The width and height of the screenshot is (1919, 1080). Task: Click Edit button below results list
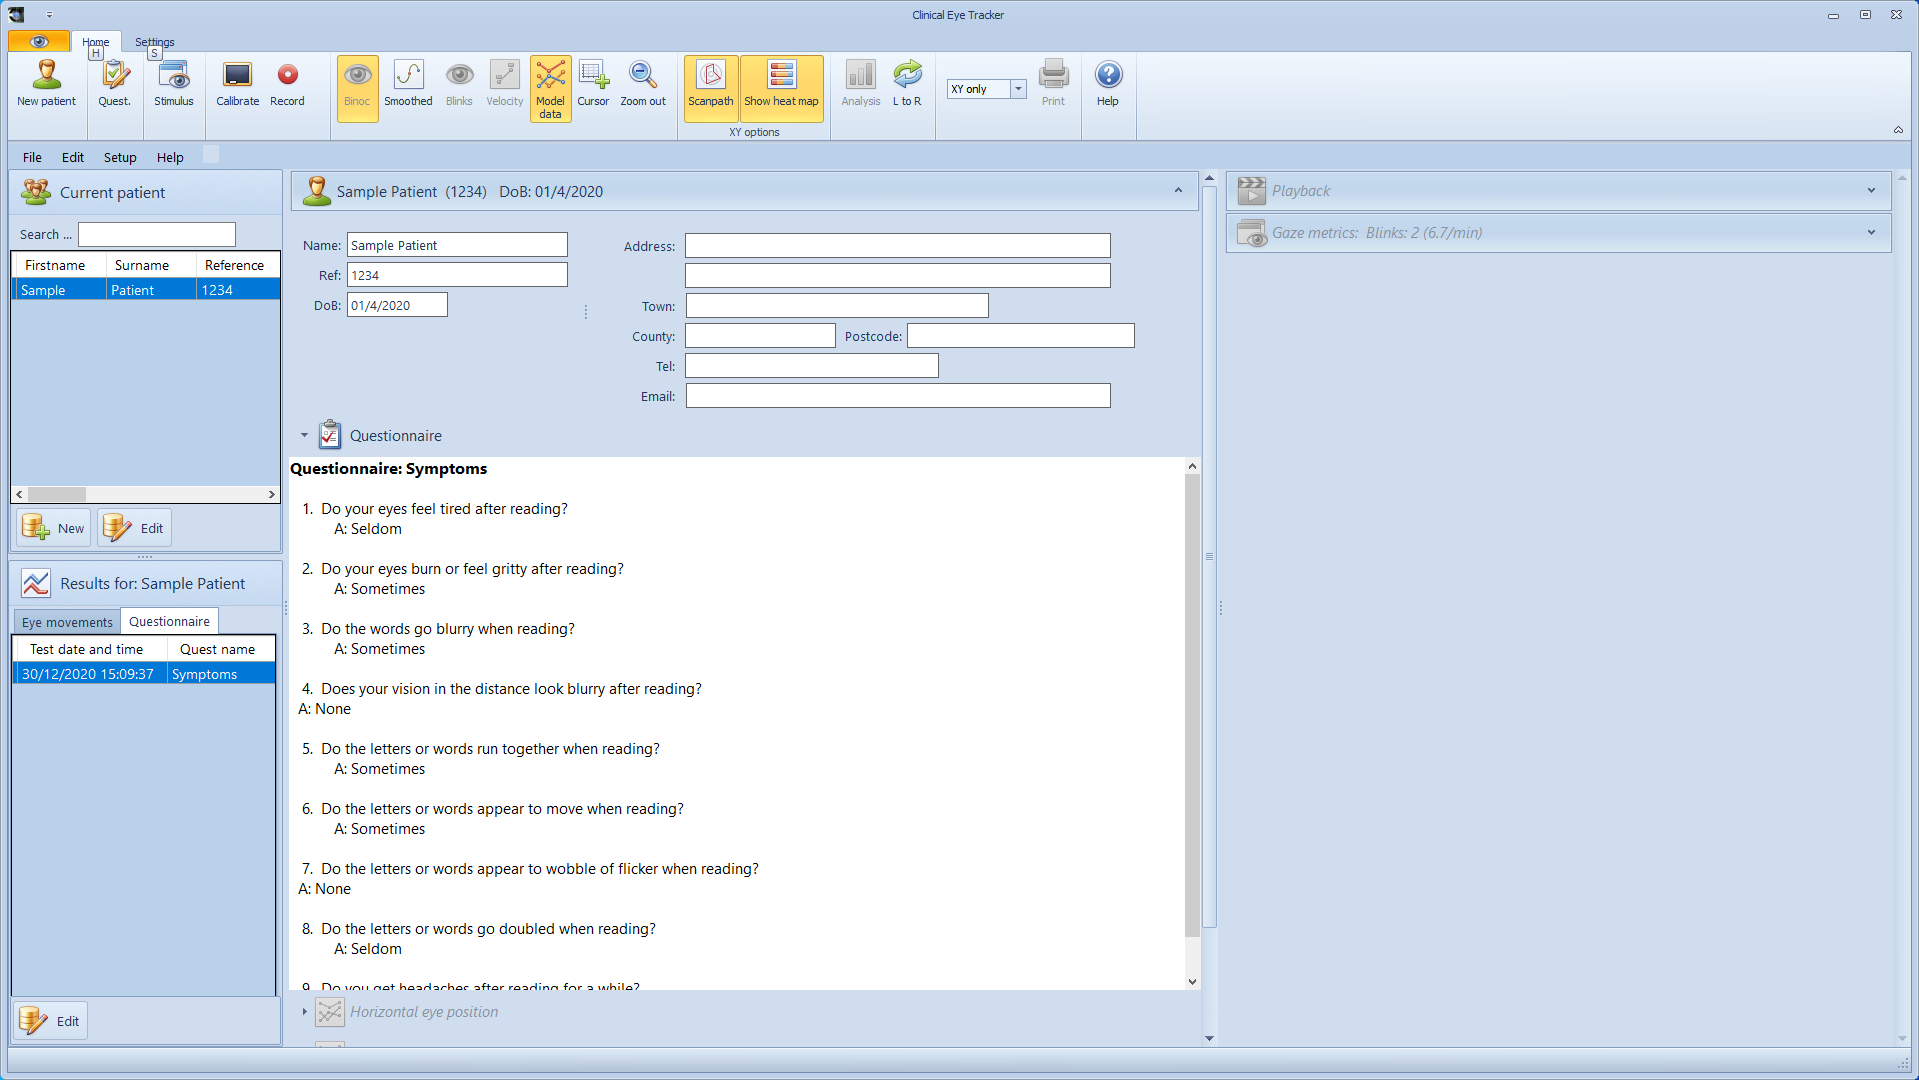(51, 1021)
